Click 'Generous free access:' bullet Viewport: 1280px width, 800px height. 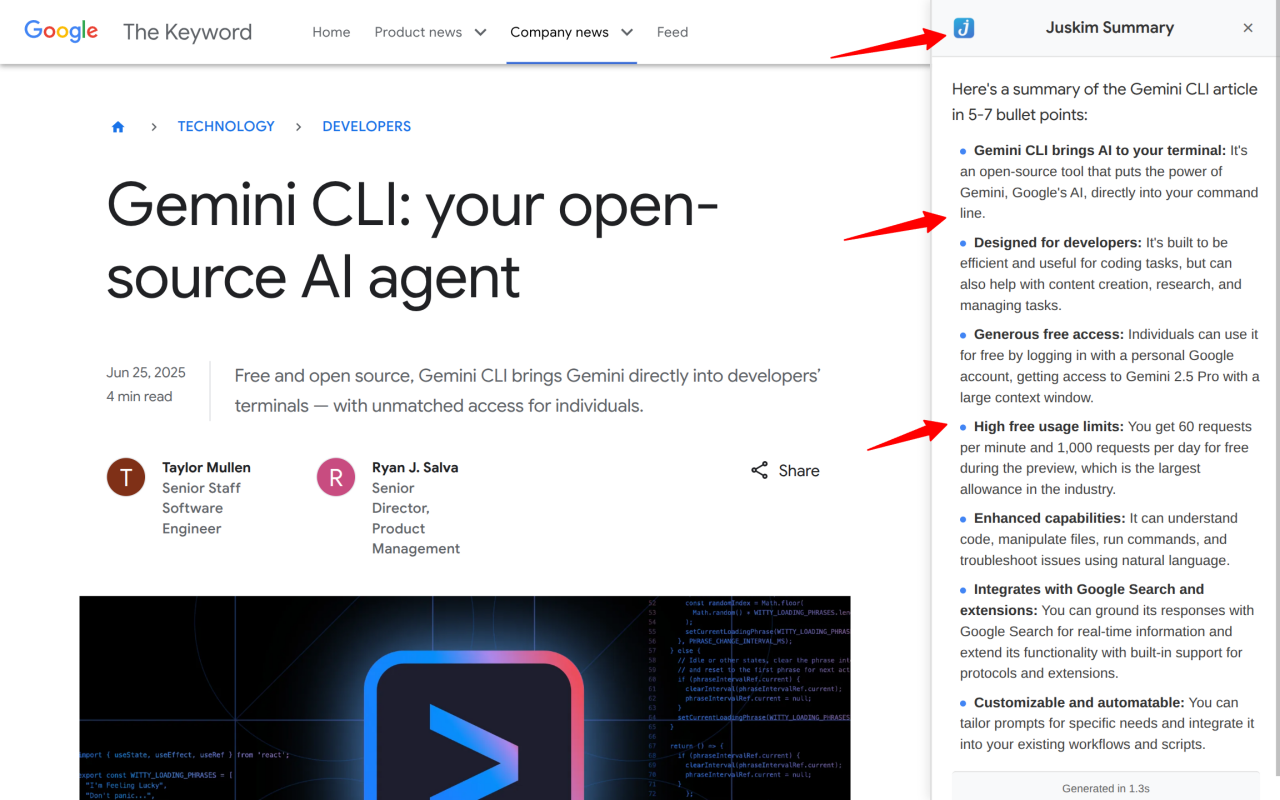pyautogui.click(x=1049, y=334)
